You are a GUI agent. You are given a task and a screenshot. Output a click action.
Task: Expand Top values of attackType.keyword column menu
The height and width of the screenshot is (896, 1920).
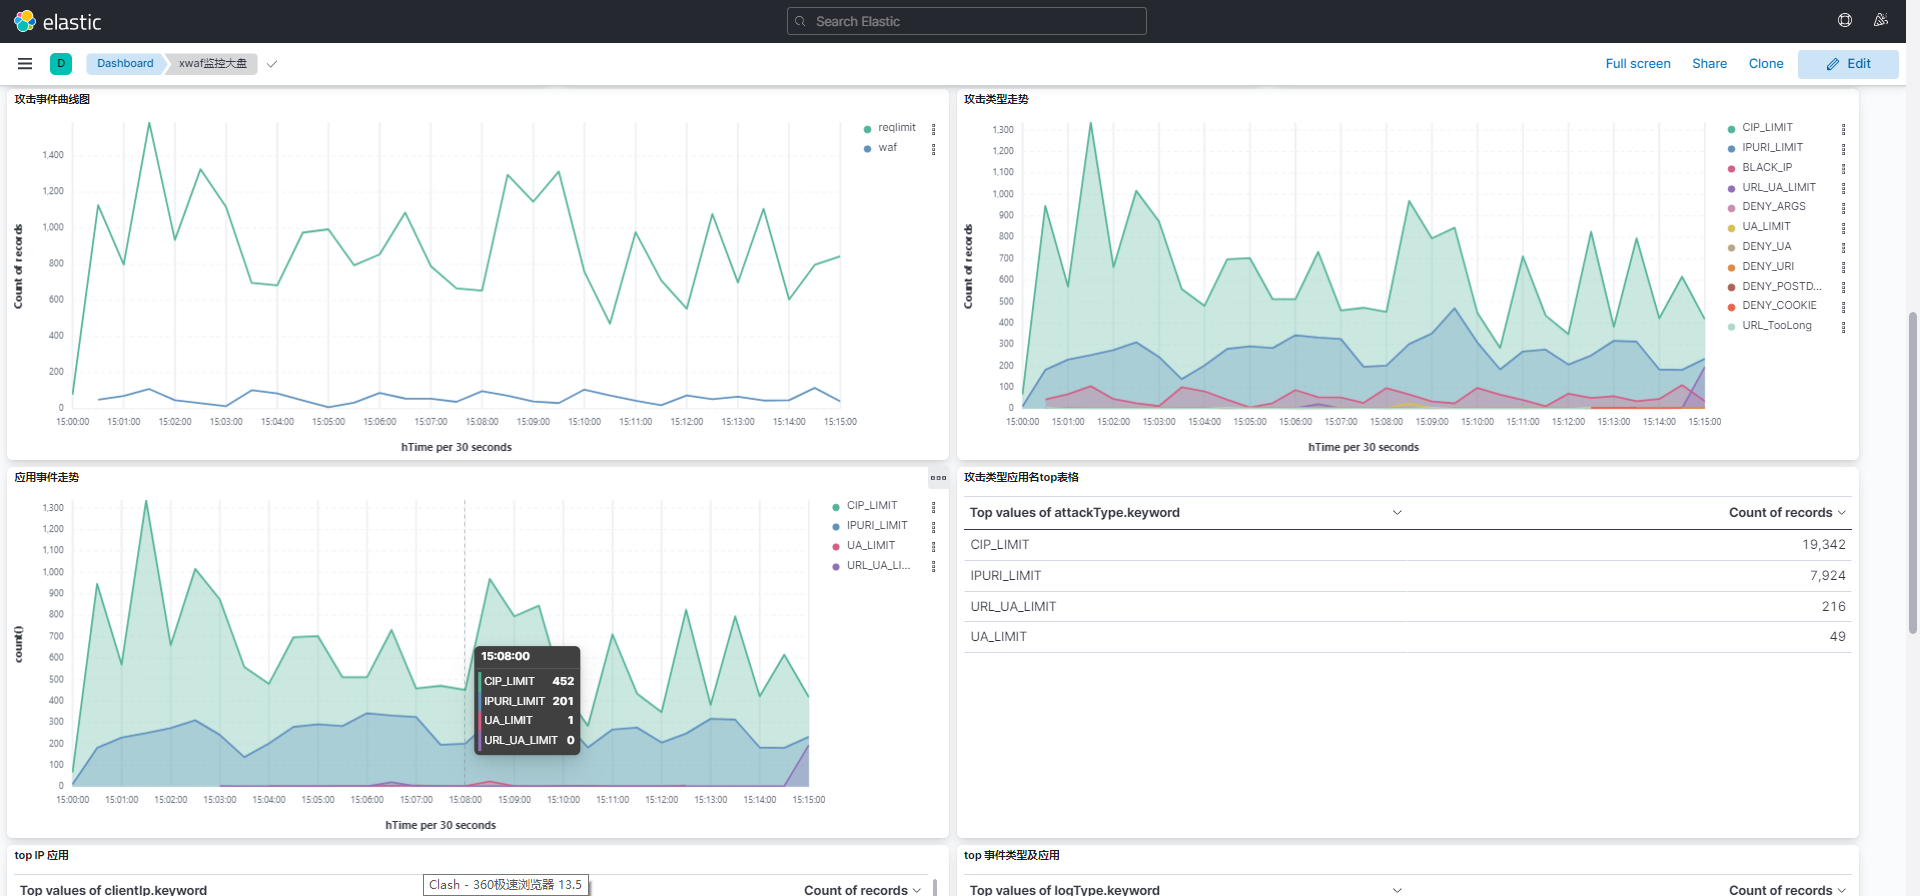point(1397,512)
